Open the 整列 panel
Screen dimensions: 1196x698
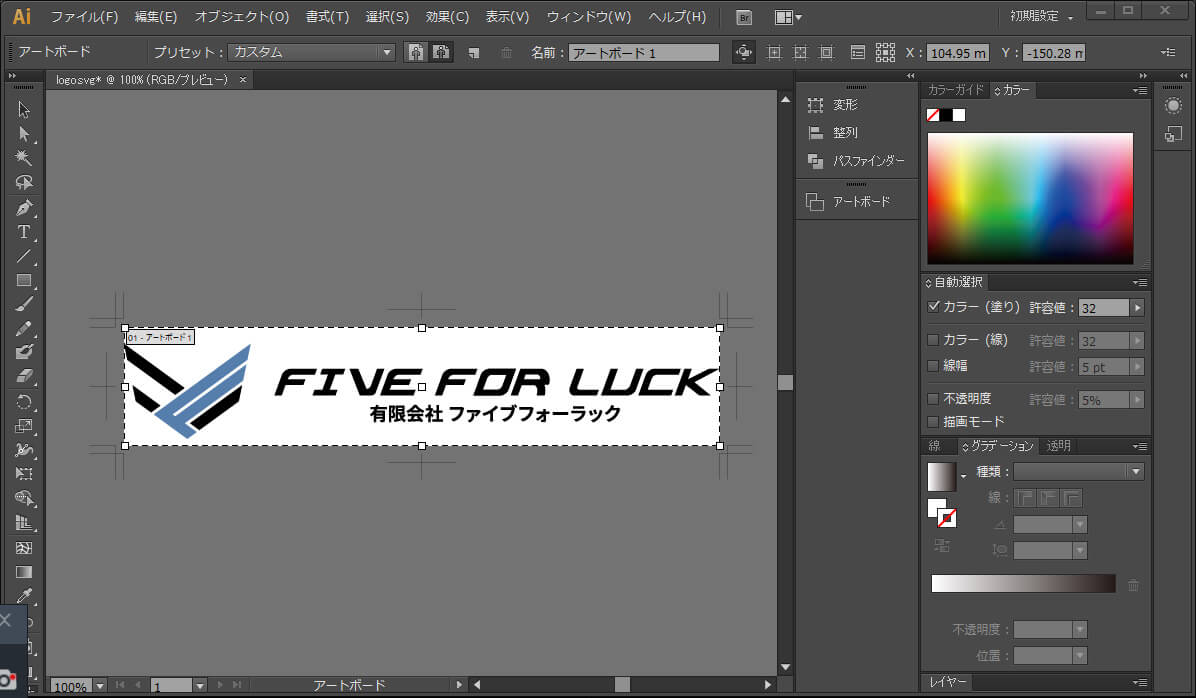[x=844, y=133]
